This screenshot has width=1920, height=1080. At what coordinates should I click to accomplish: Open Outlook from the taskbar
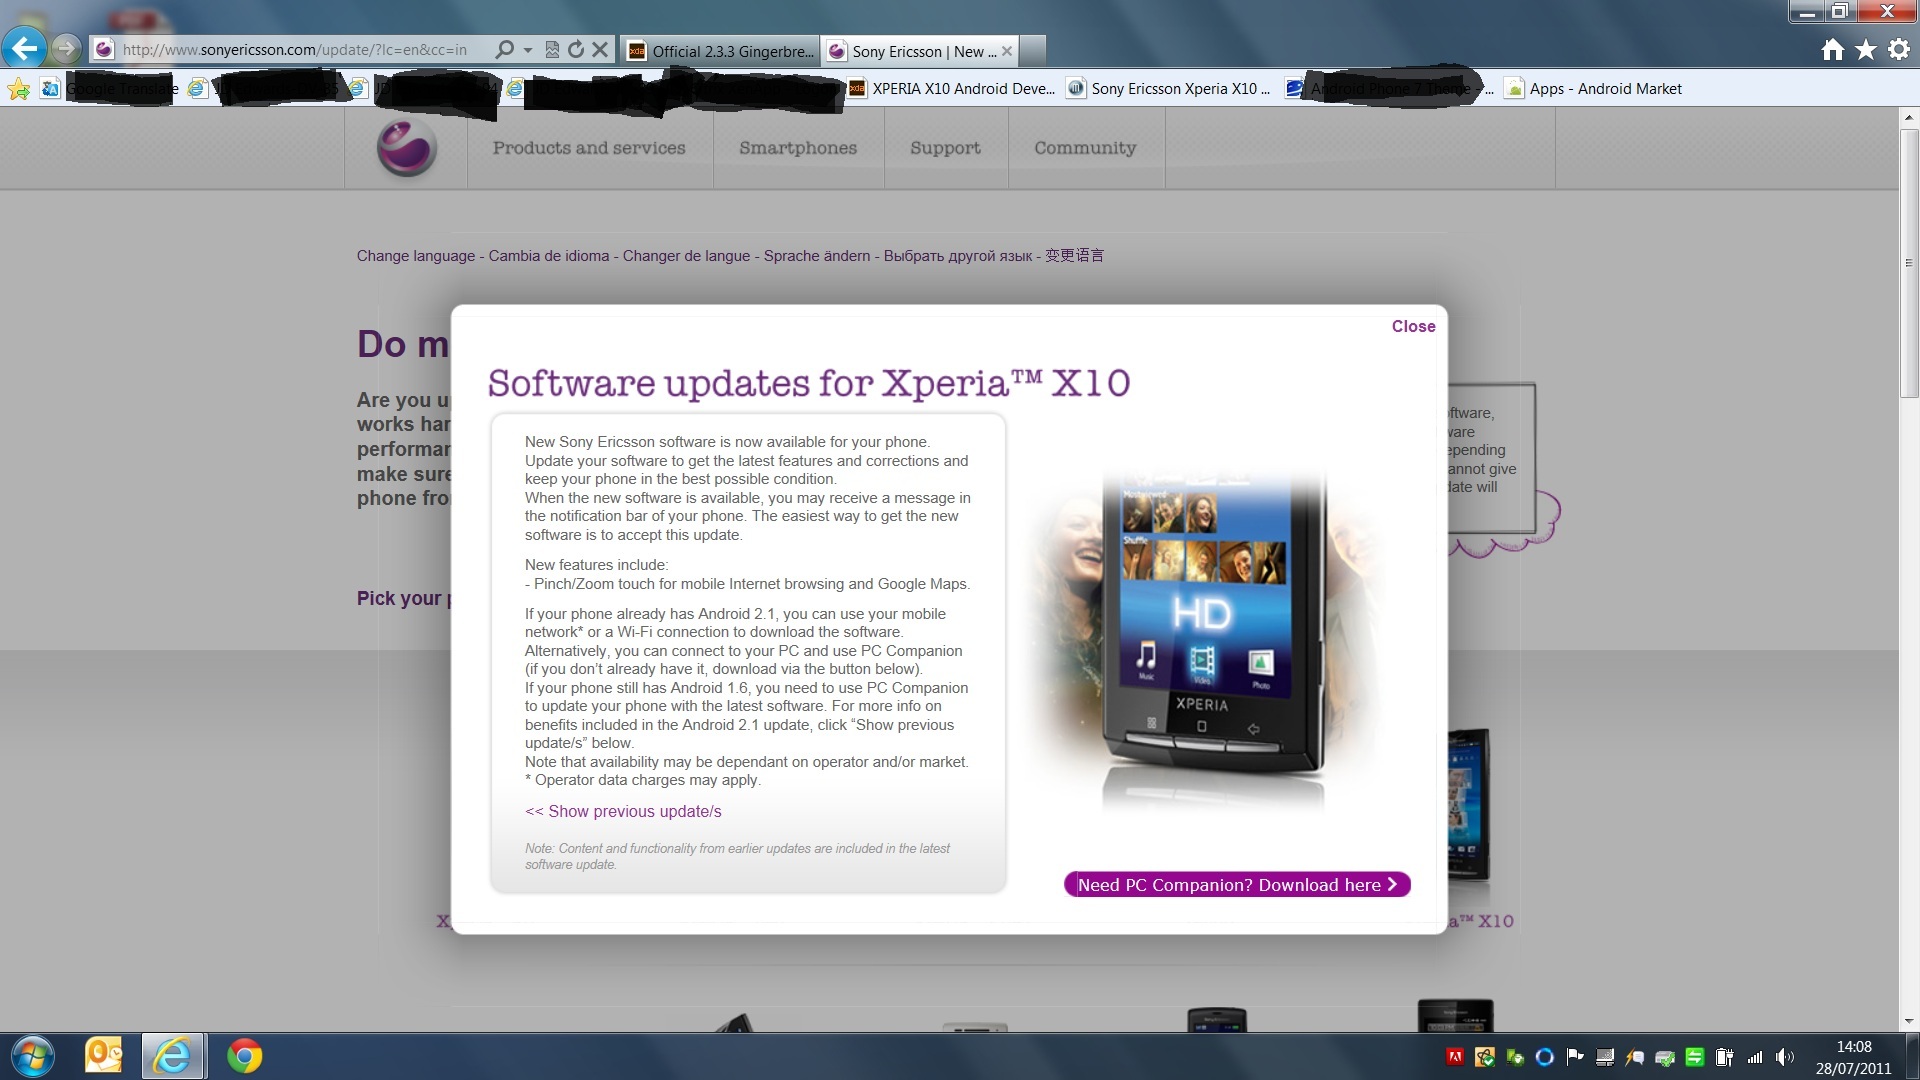tap(104, 1056)
